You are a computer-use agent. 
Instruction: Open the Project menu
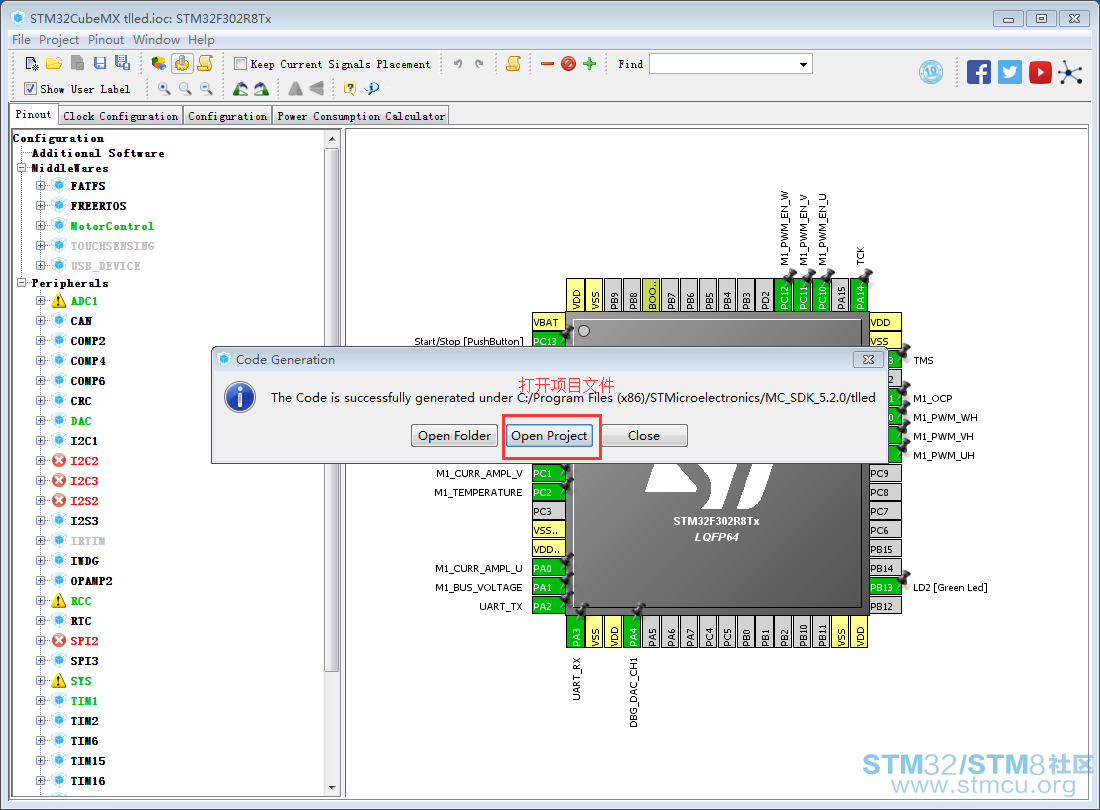[x=59, y=40]
